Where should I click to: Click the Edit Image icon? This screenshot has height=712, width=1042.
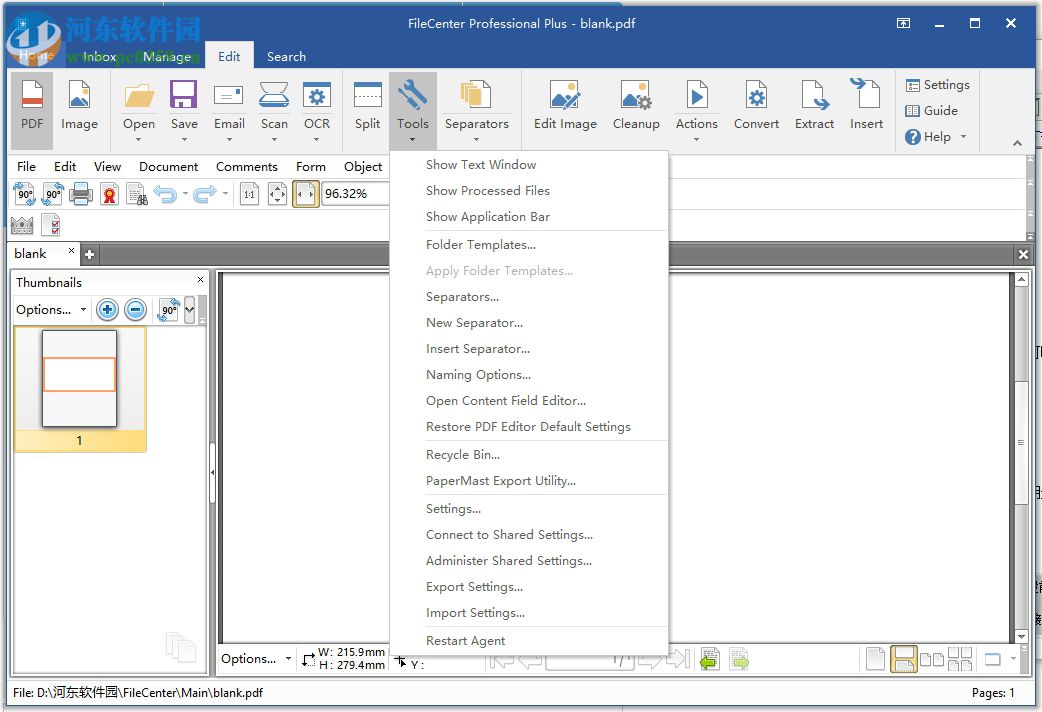[x=565, y=105]
